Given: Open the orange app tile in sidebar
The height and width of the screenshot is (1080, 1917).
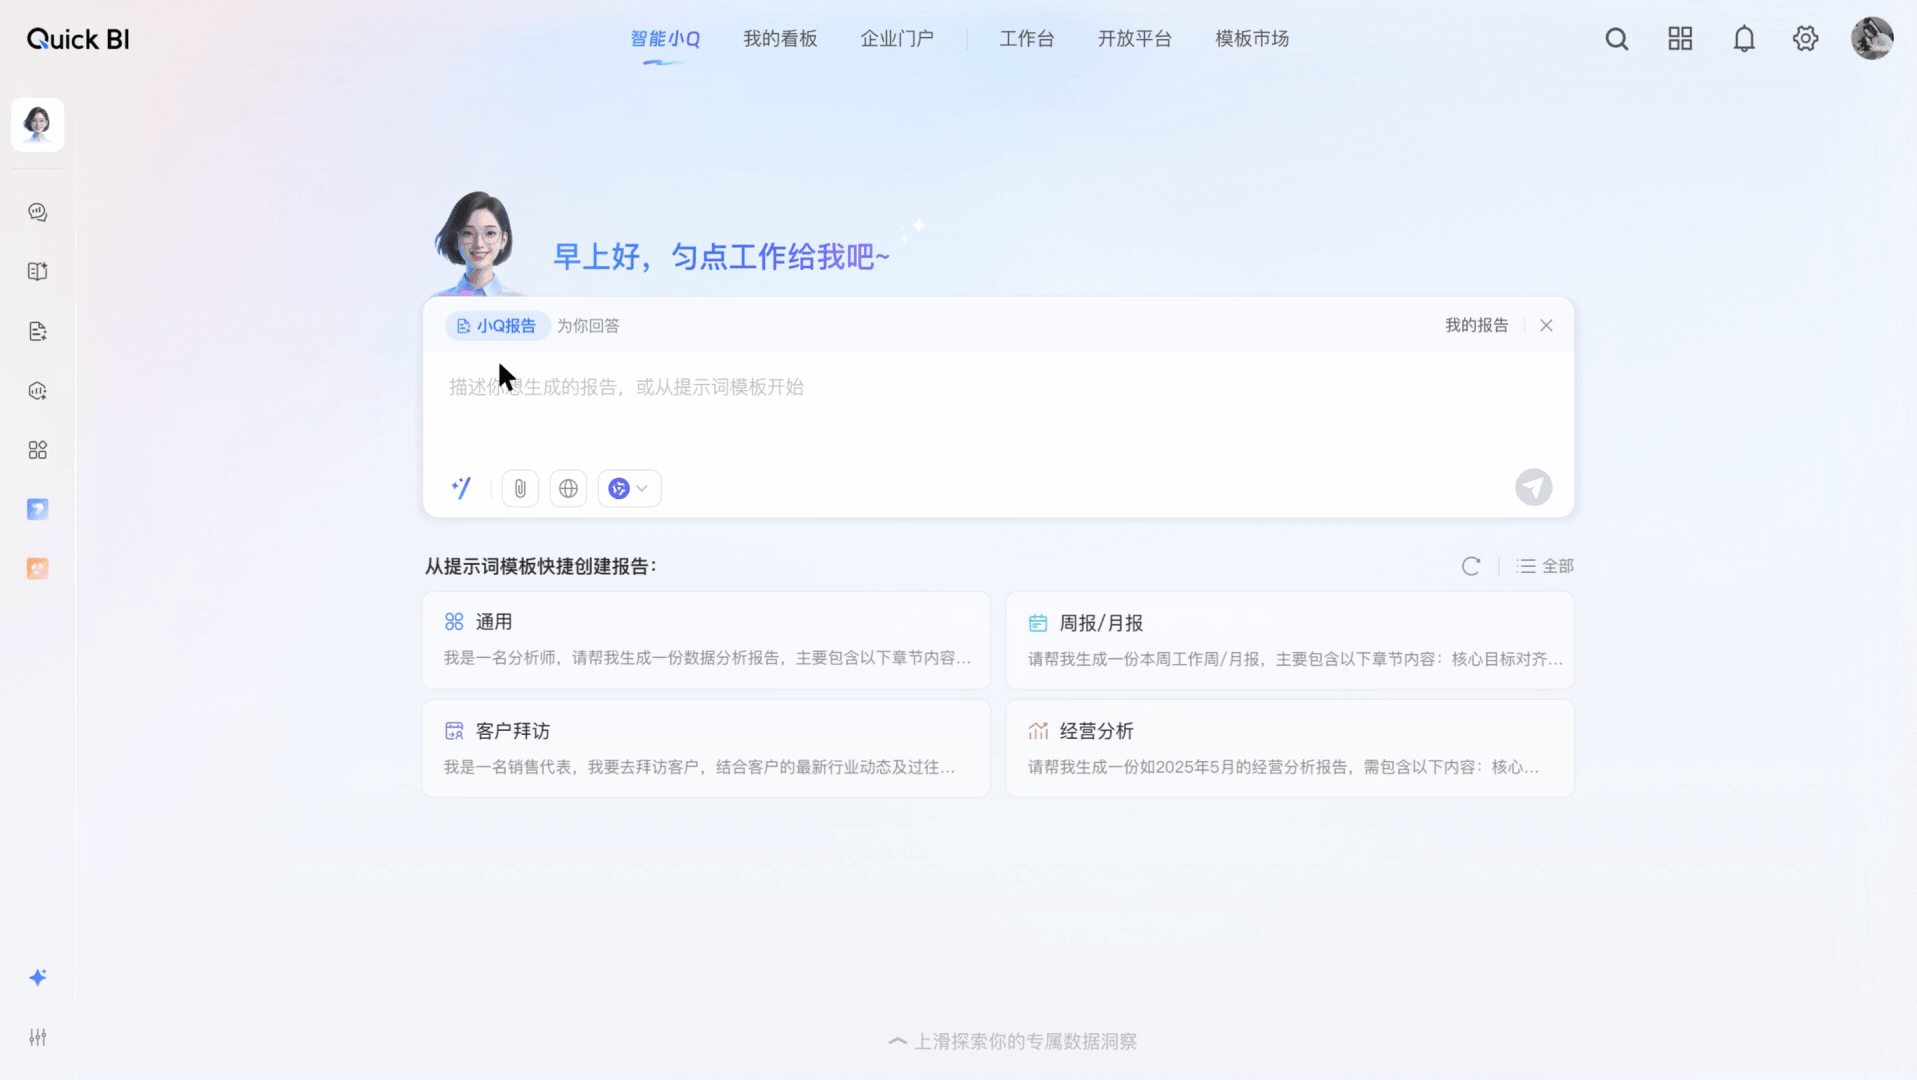Looking at the screenshot, I should (x=38, y=569).
